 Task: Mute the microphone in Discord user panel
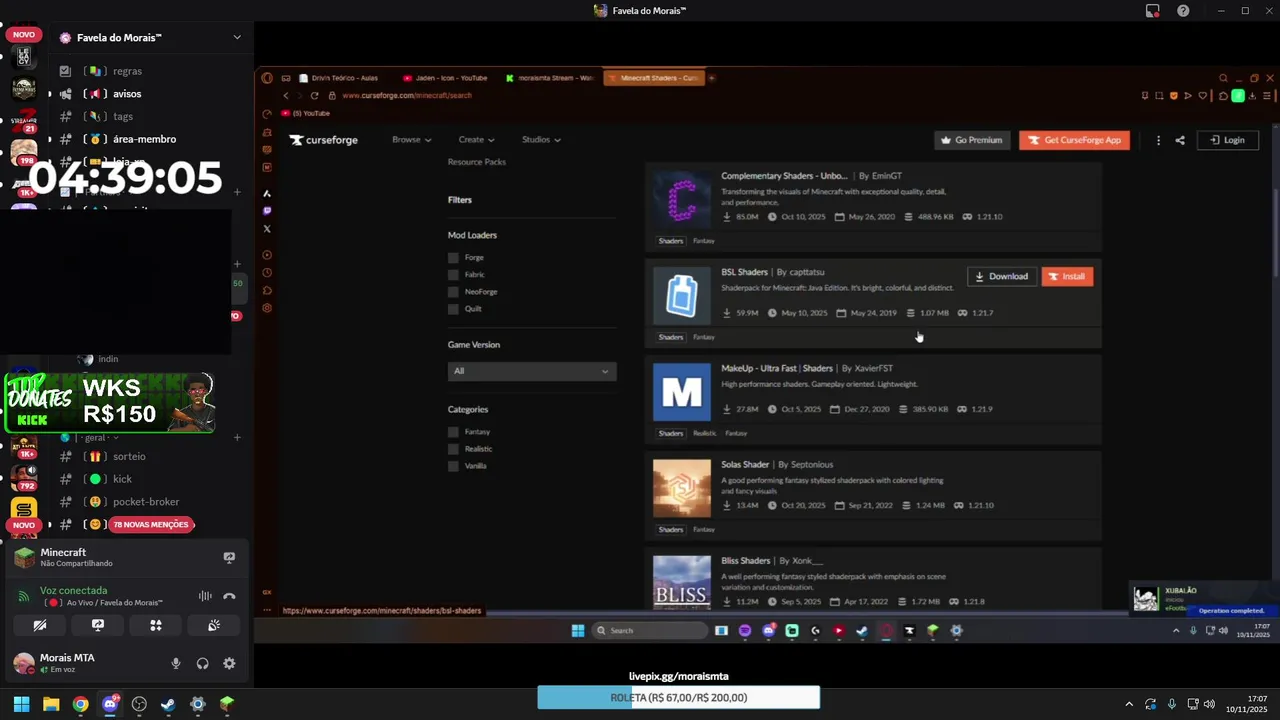coord(176,663)
